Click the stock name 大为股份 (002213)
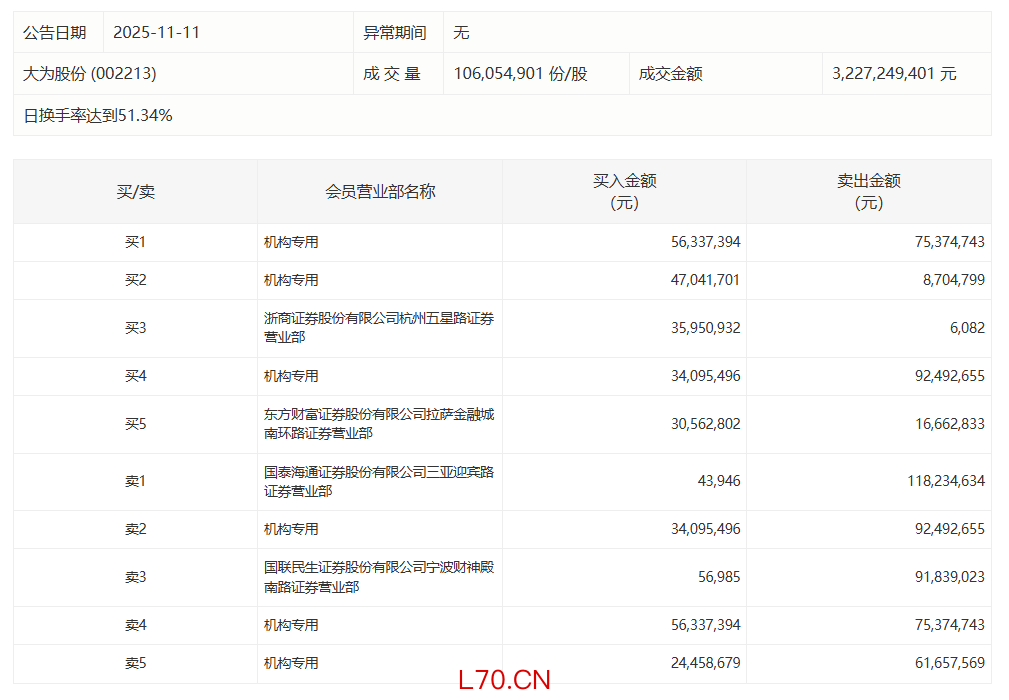The image size is (1009, 700). [90, 74]
